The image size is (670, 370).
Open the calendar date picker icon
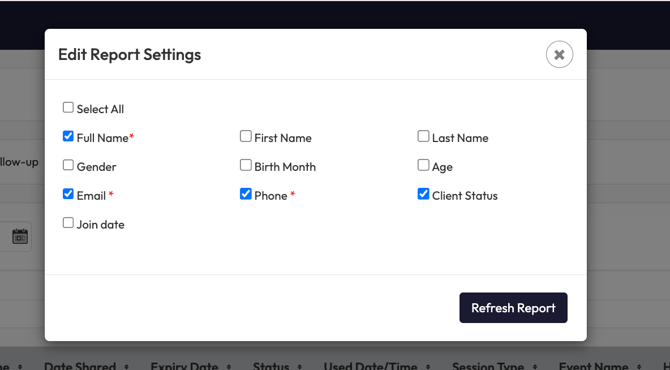[20, 236]
